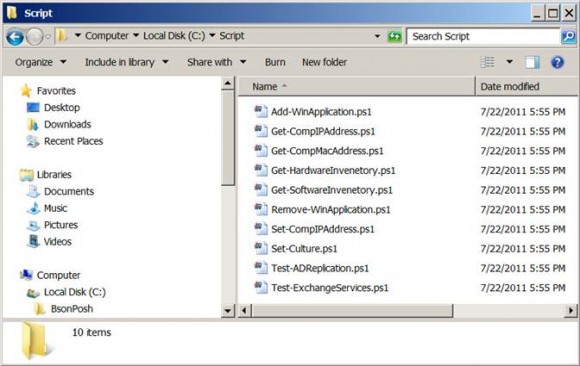Open the Share with dropdown
The height and width of the screenshot is (366, 580).
pyautogui.click(x=216, y=62)
